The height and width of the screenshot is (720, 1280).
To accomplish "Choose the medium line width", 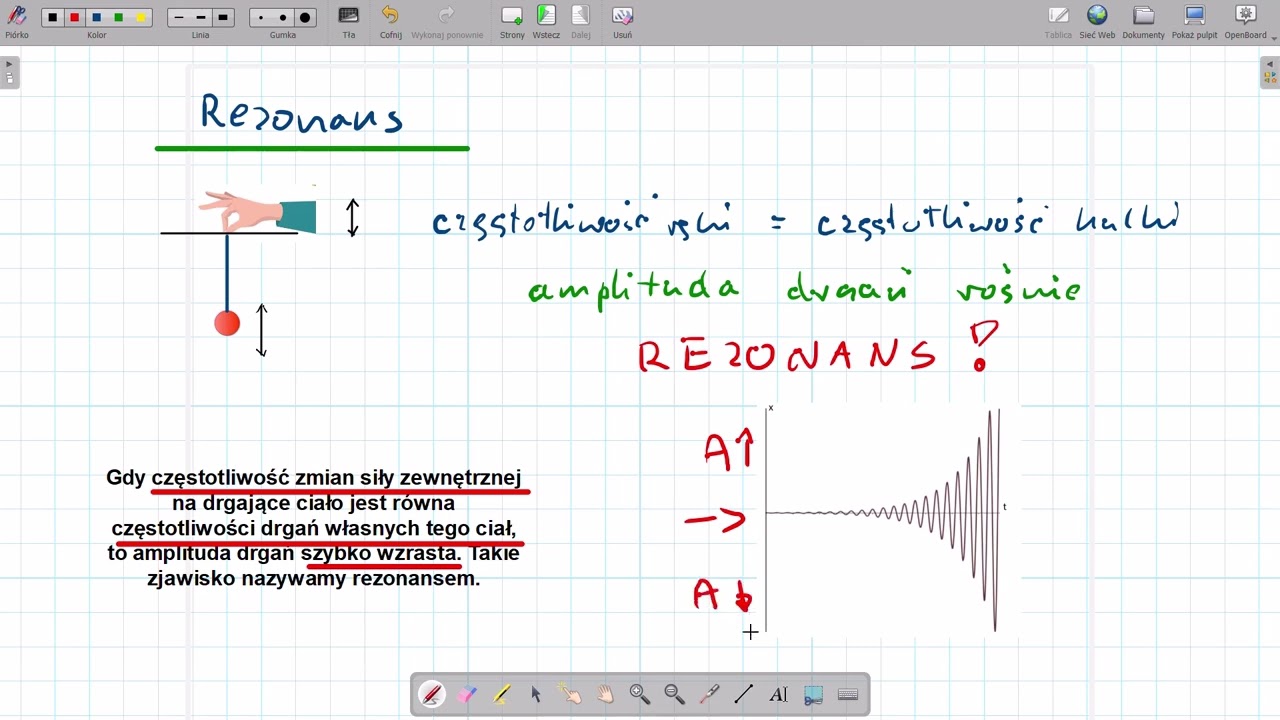I will pos(201,18).
